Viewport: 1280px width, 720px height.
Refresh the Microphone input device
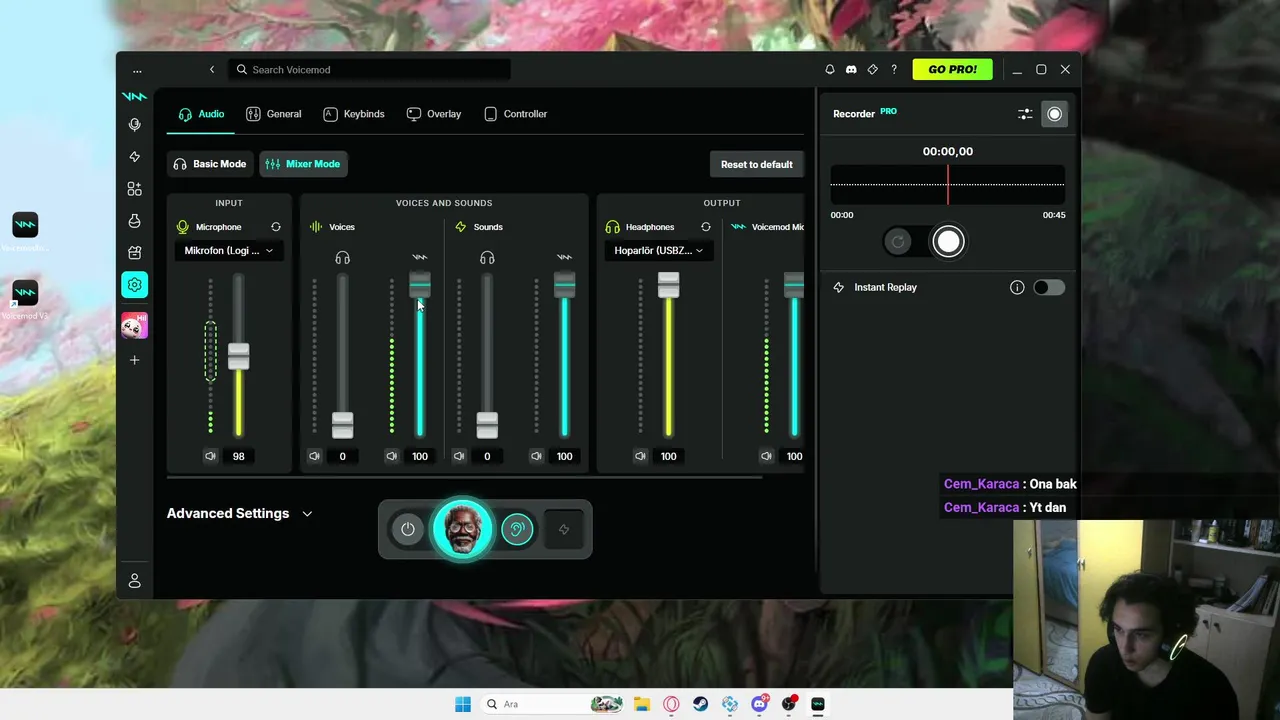click(x=276, y=227)
